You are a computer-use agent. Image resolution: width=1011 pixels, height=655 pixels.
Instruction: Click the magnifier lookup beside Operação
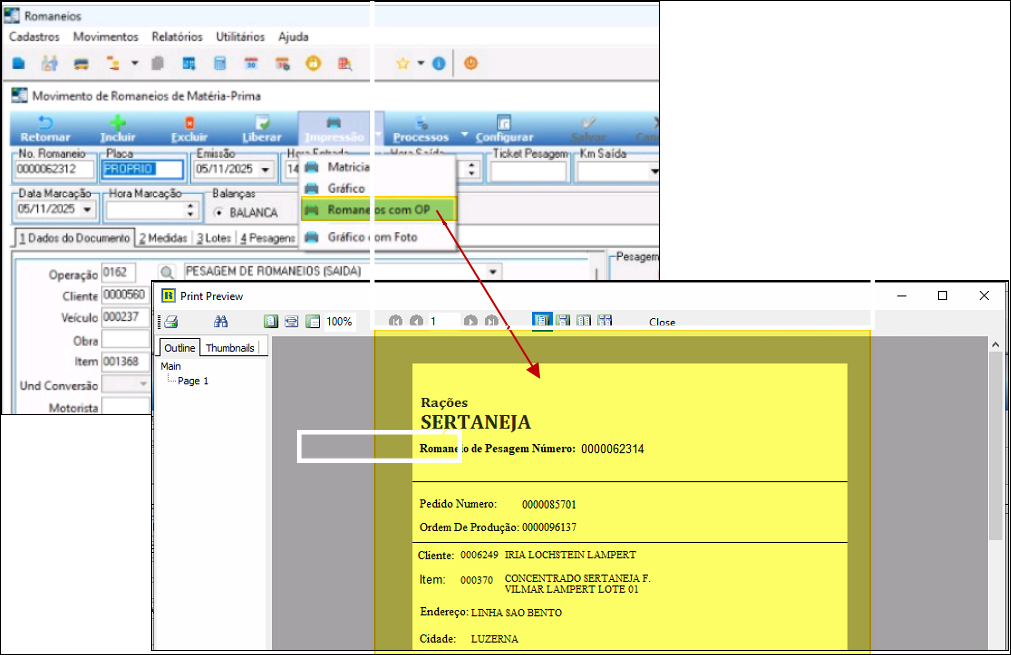pyautogui.click(x=167, y=272)
